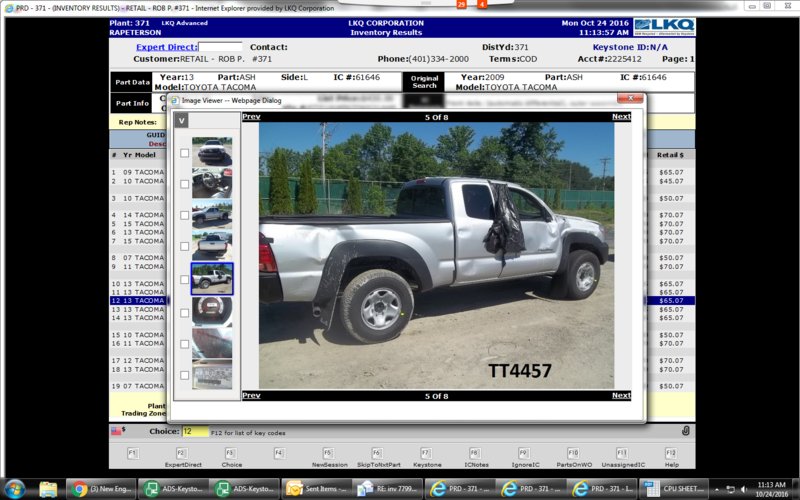Click the Original Search label box
Screen dimensions: 800x500
click(x=424, y=82)
